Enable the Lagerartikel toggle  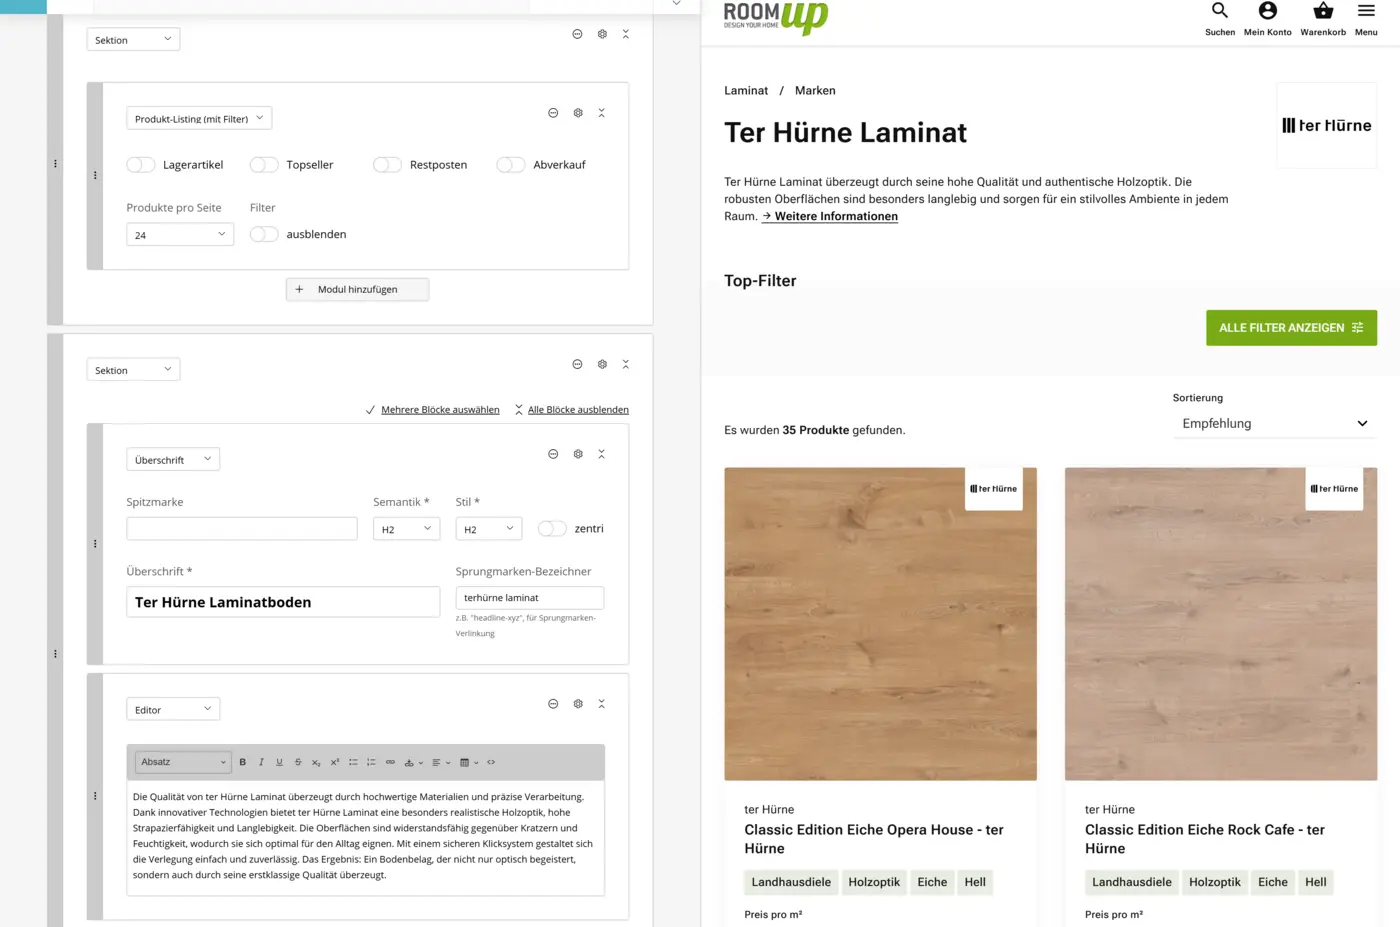tap(141, 165)
